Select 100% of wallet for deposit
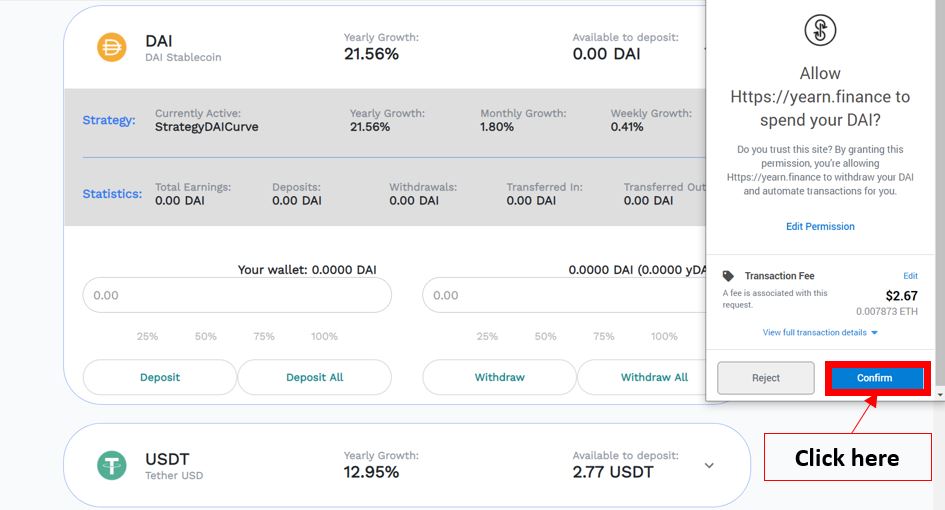Viewport: 945px width, 510px height. pos(324,337)
